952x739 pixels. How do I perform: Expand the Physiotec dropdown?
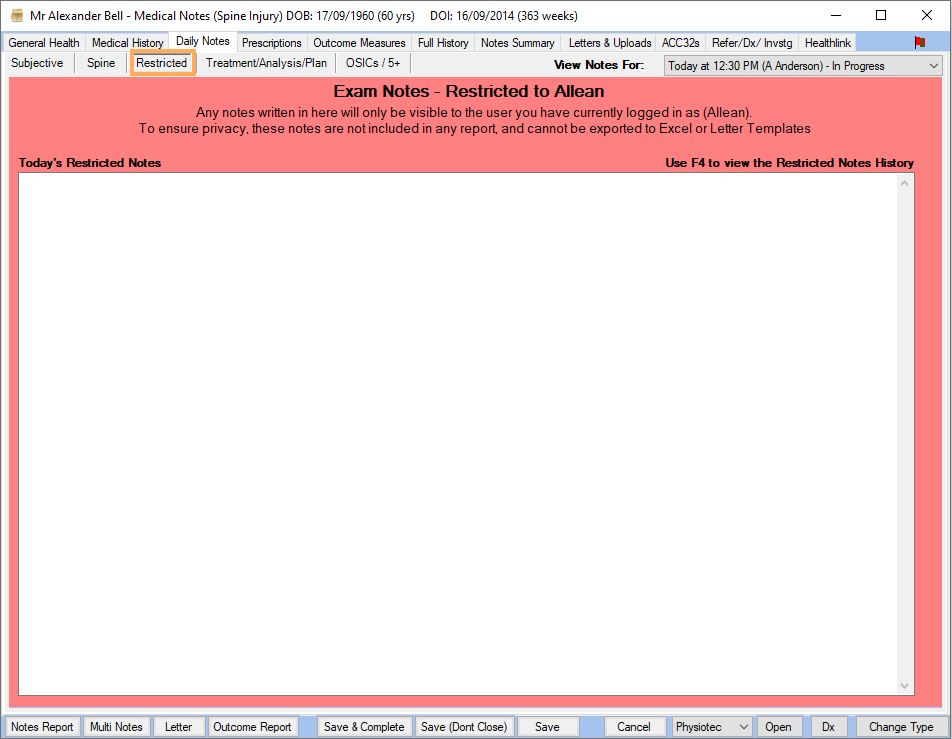[x=711, y=727]
